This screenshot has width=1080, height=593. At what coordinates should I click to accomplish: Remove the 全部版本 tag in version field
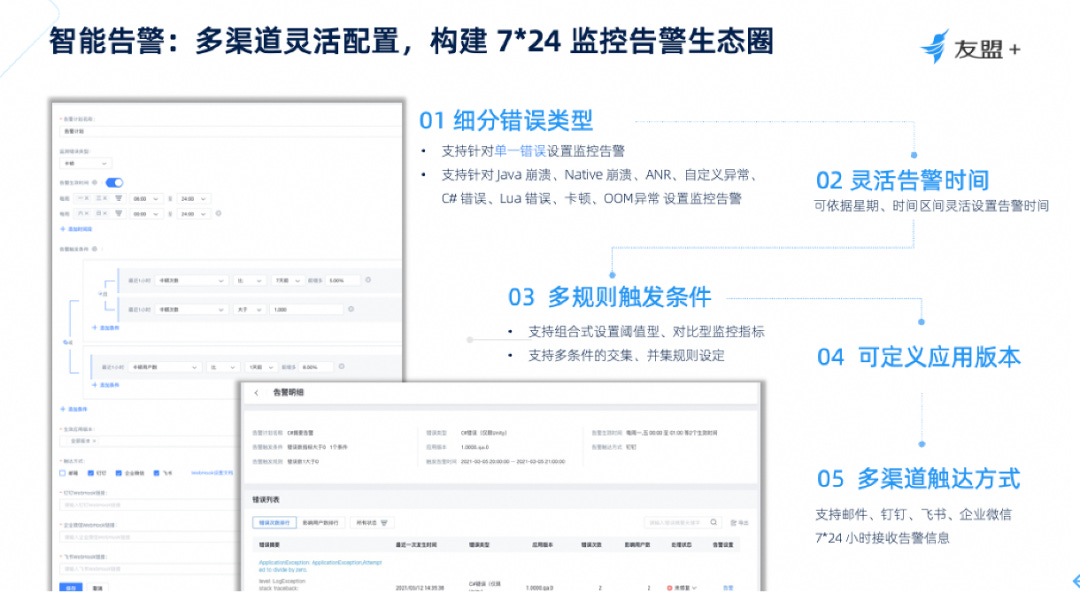point(94,441)
